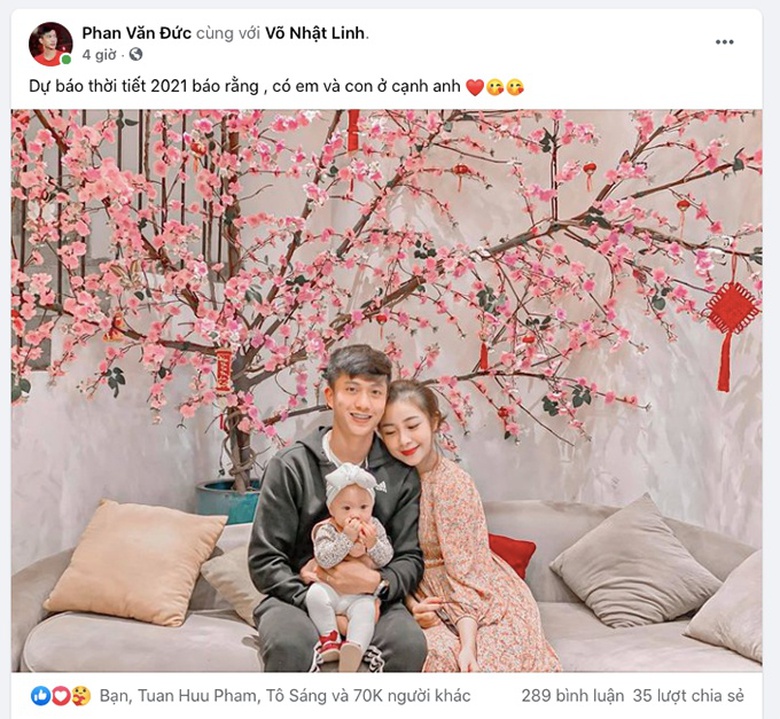Click the post caption text about 2021
The width and height of the screenshot is (780, 719).
point(245,87)
